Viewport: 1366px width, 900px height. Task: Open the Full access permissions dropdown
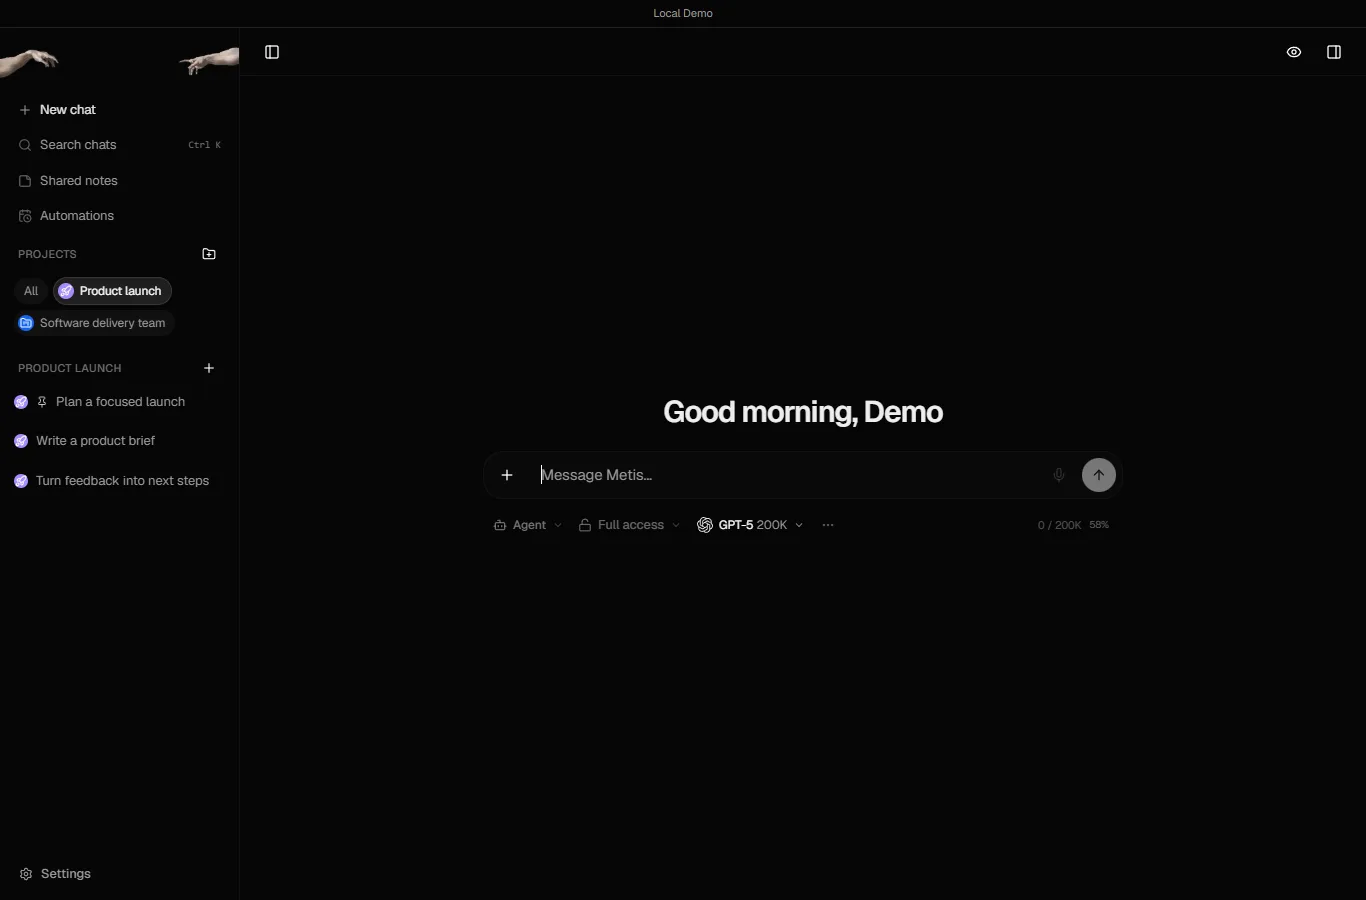(x=629, y=525)
